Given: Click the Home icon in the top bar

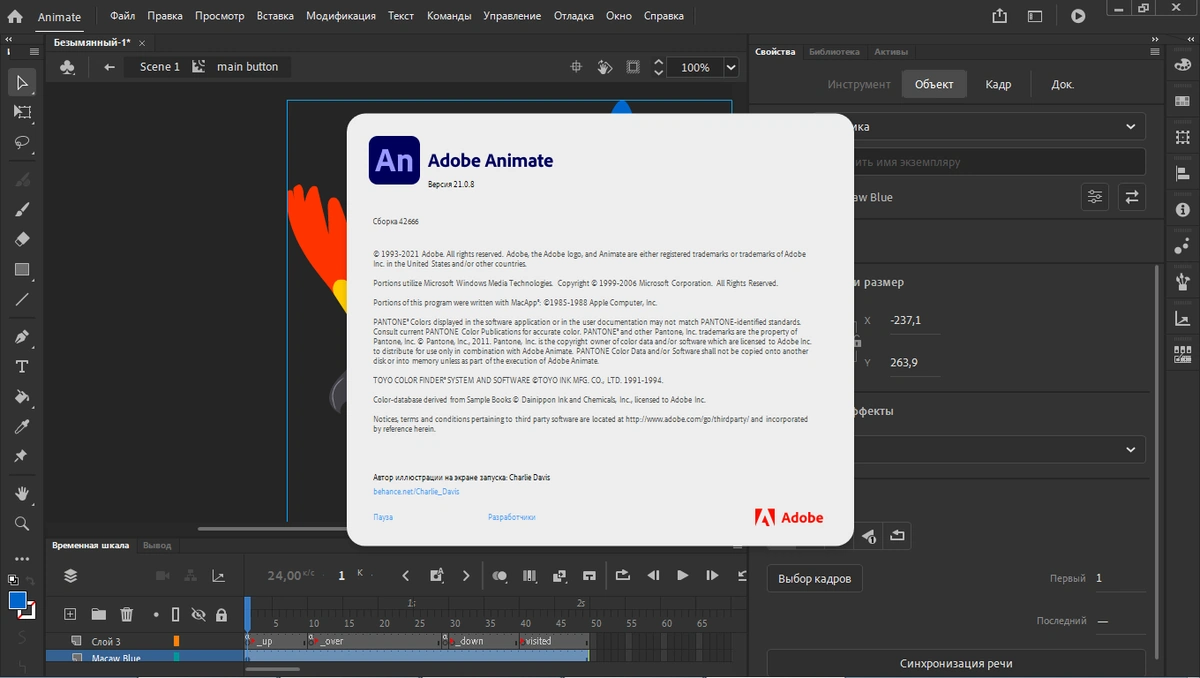Looking at the screenshot, I should [x=14, y=16].
